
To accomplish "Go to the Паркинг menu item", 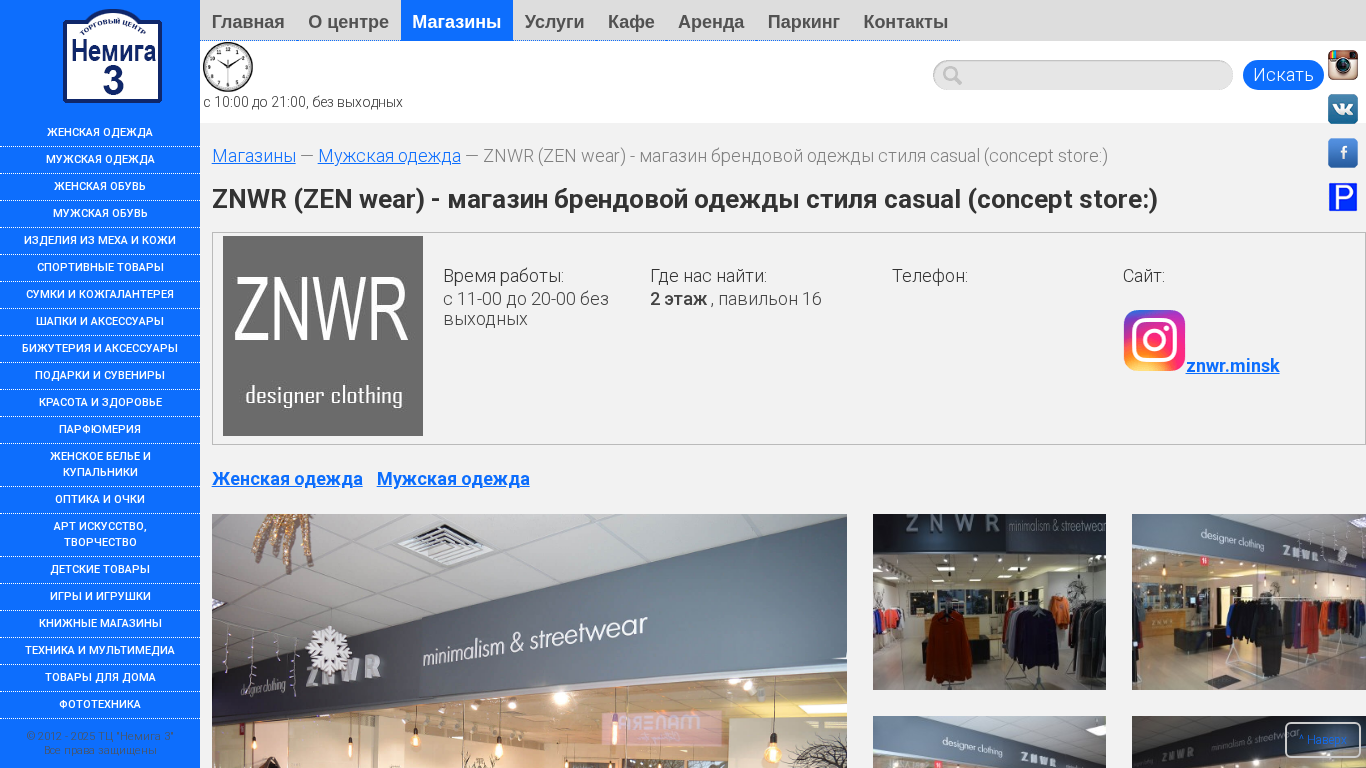I will click(x=804, y=21).
